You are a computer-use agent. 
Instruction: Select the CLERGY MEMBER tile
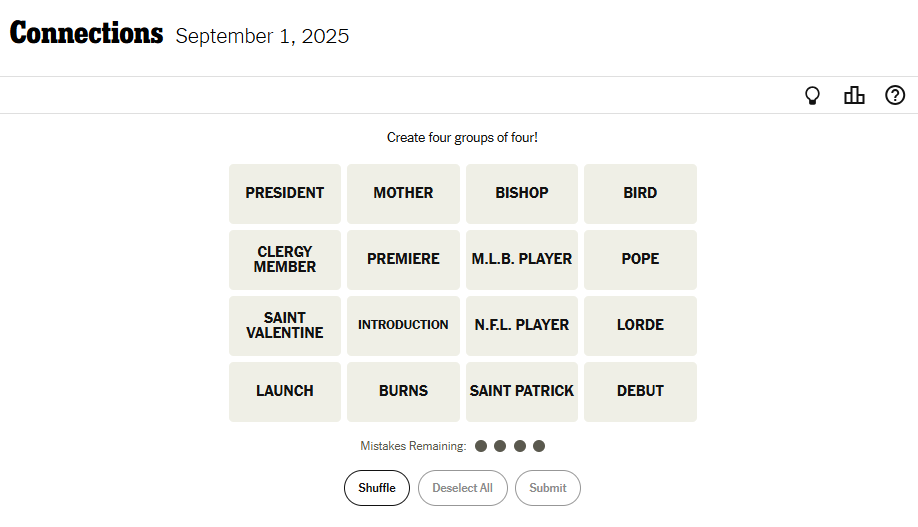285,259
